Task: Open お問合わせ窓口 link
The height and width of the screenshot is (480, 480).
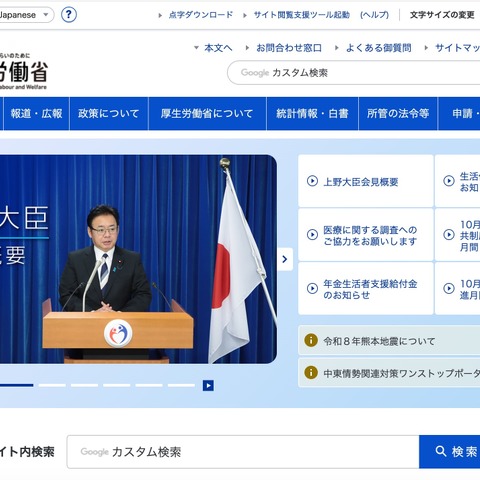Action: (289, 48)
